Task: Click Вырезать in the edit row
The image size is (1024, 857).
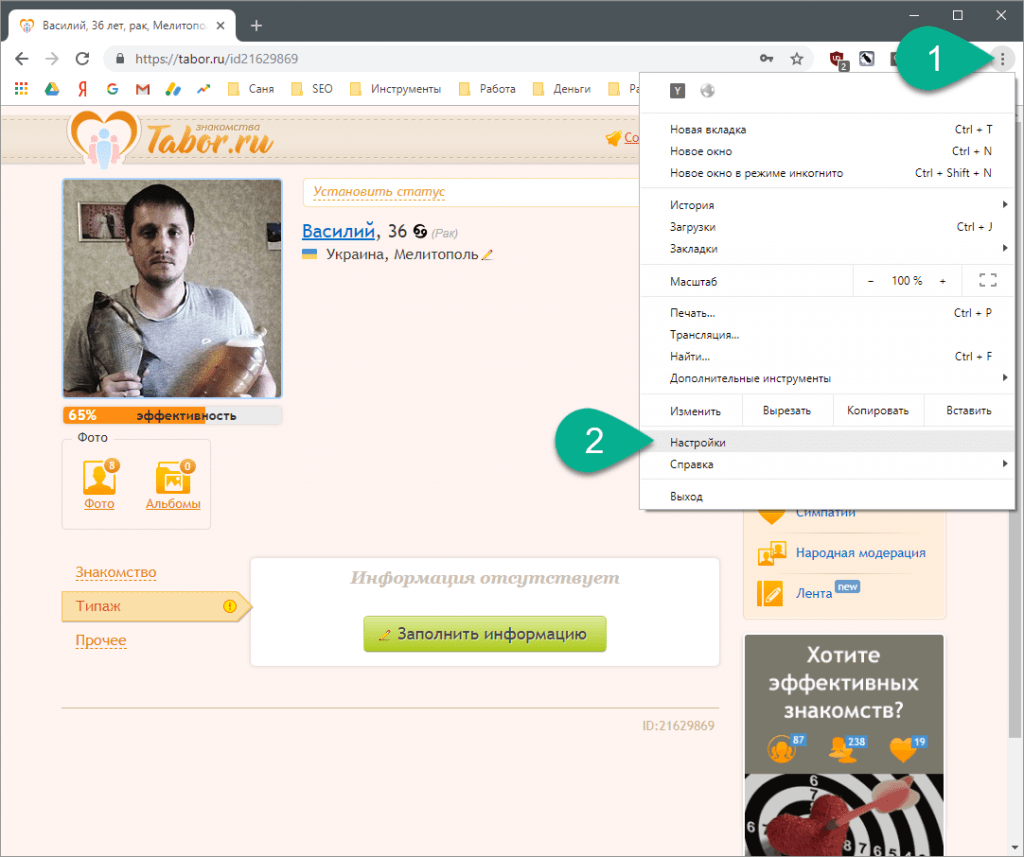Action: [787, 411]
